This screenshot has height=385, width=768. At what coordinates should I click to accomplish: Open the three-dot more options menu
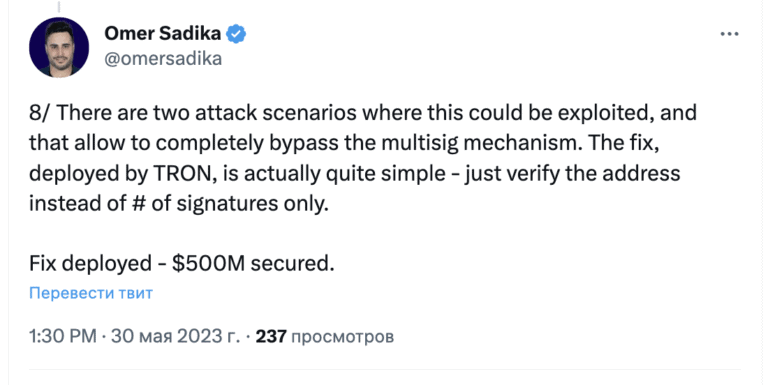click(x=729, y=34)
